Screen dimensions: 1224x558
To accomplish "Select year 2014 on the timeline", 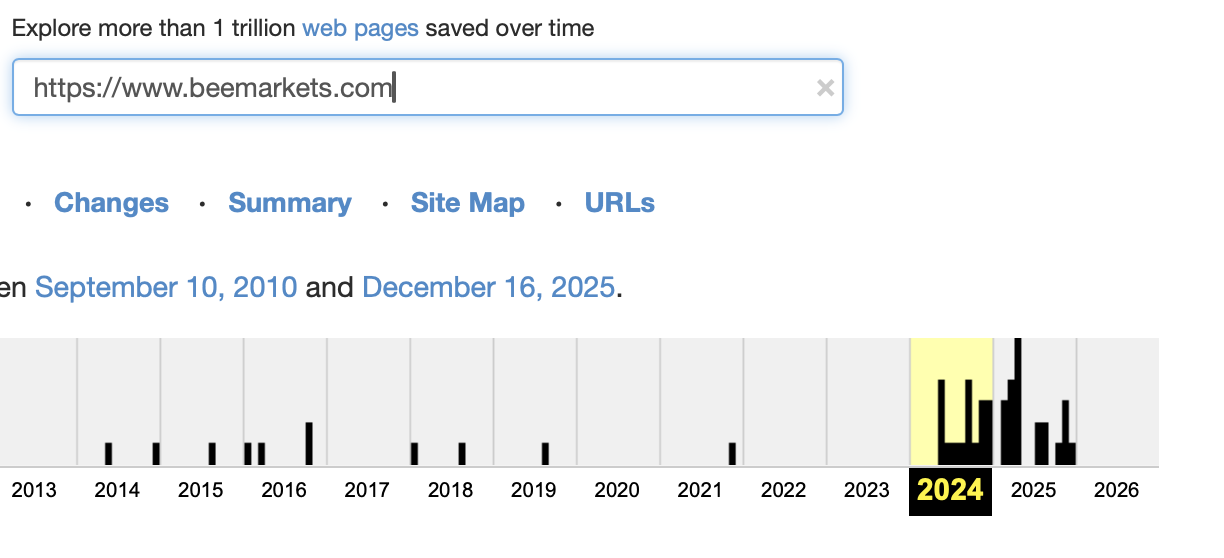I will 117,491.
